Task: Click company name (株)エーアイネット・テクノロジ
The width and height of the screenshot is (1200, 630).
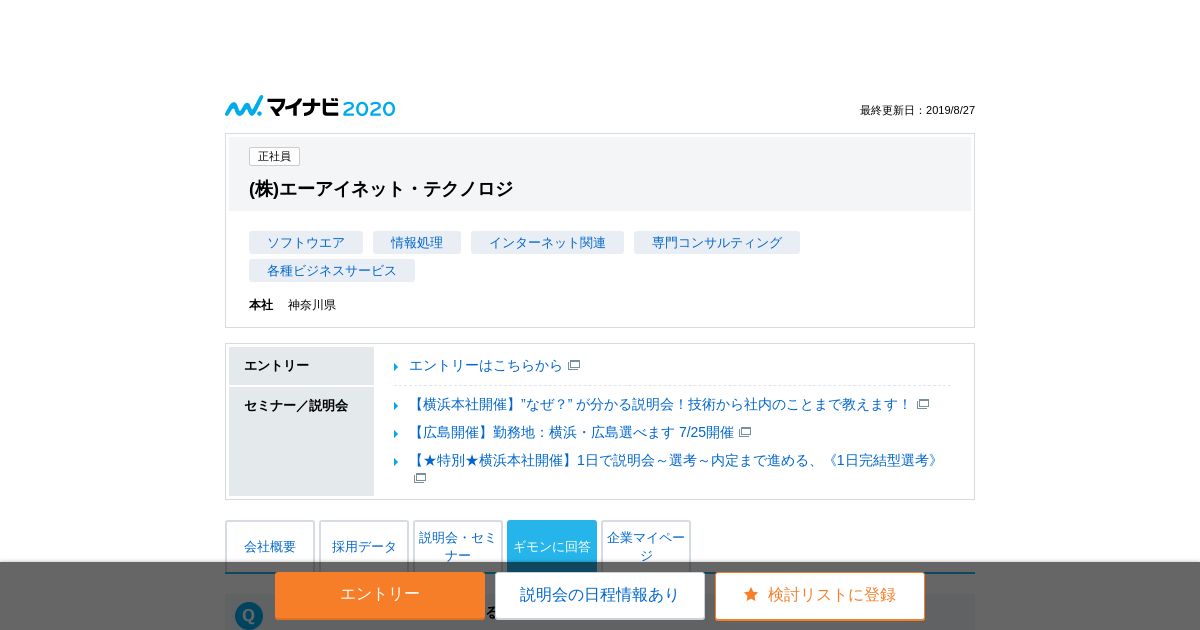Action: [x=381, y=189]
